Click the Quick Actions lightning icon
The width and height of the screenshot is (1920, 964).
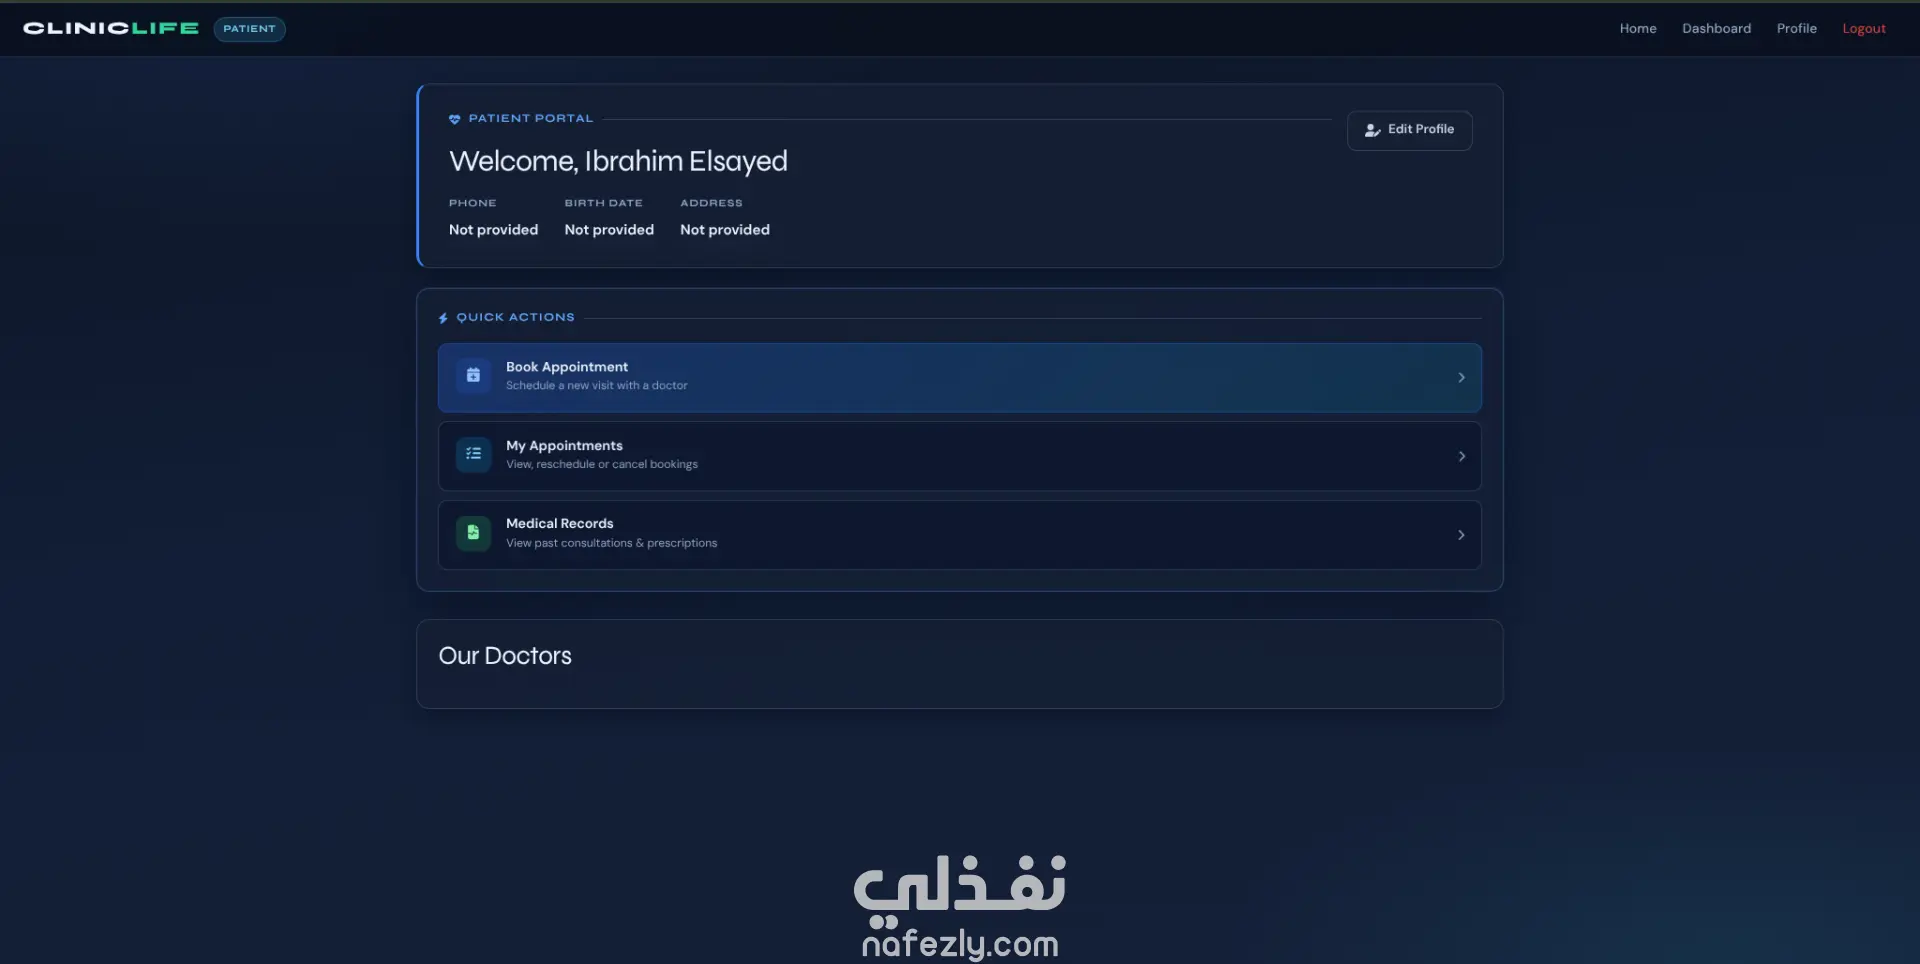(443, 318)
